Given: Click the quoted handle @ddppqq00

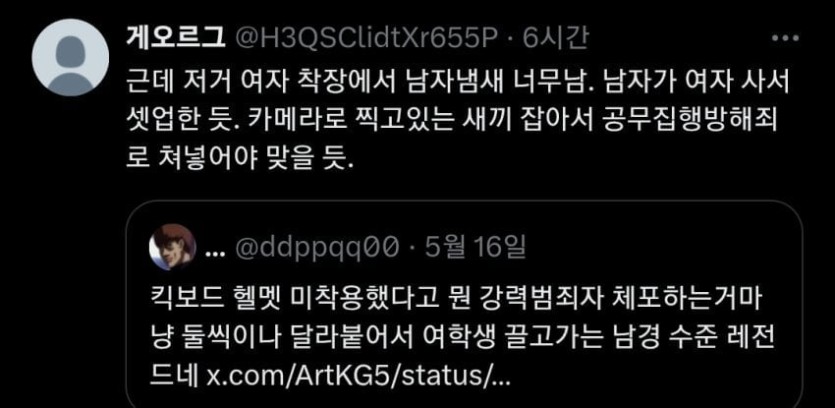Looking at the screenshot, I should click(316, 248).
